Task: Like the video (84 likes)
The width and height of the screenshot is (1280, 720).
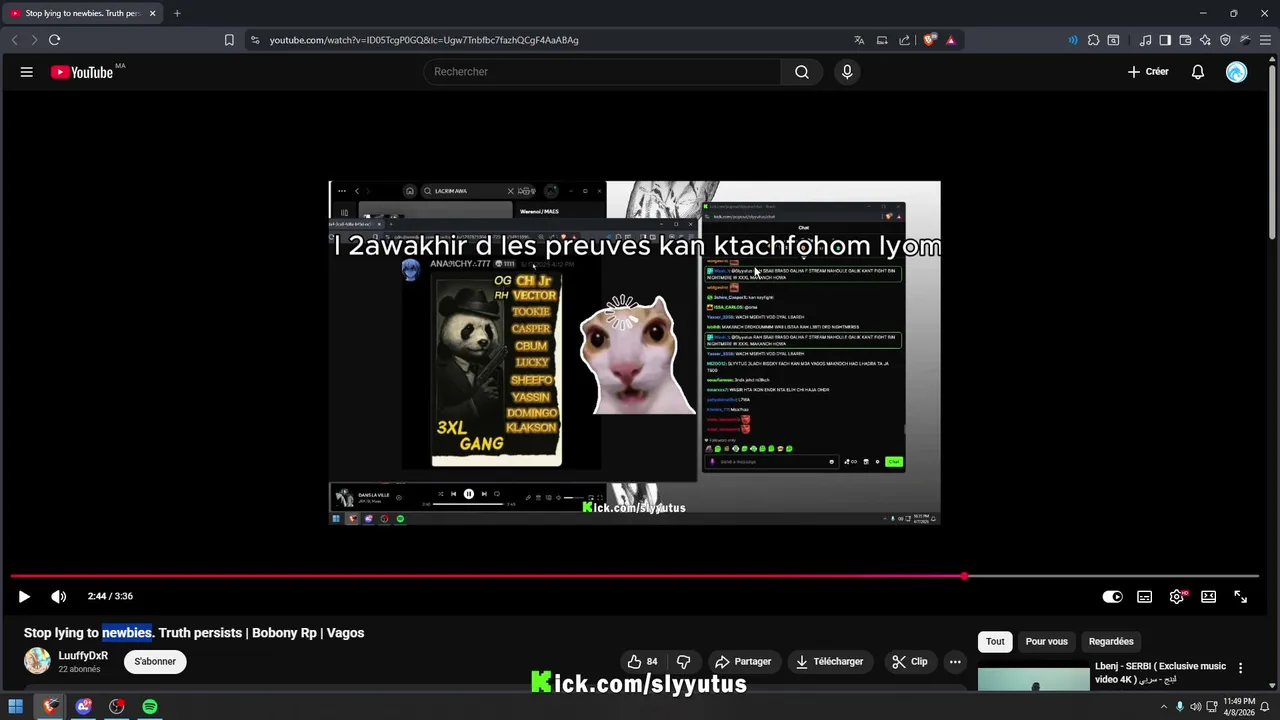Action: pos(643,662)
